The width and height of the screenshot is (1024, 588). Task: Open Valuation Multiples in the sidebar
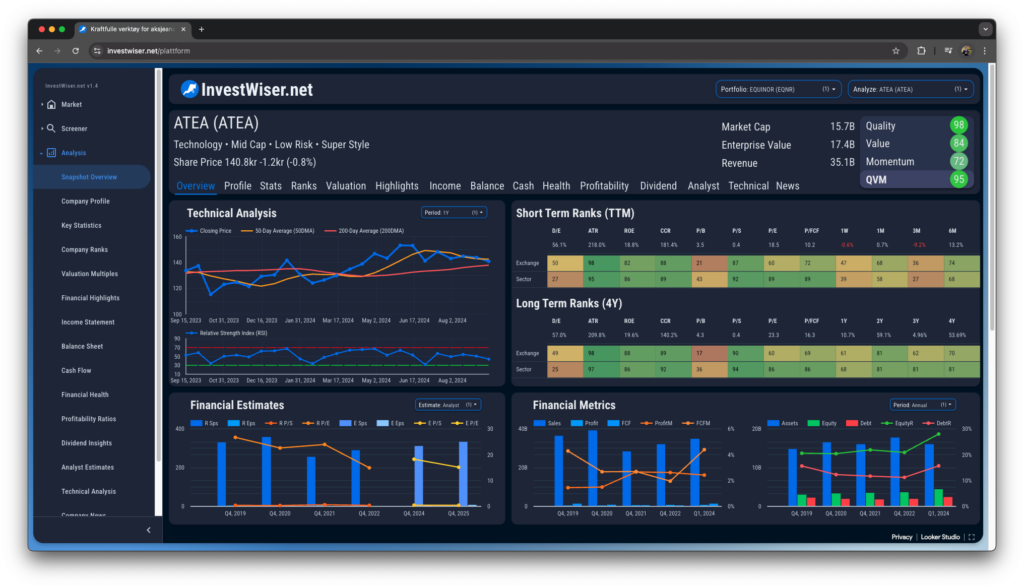pos(89,274)
